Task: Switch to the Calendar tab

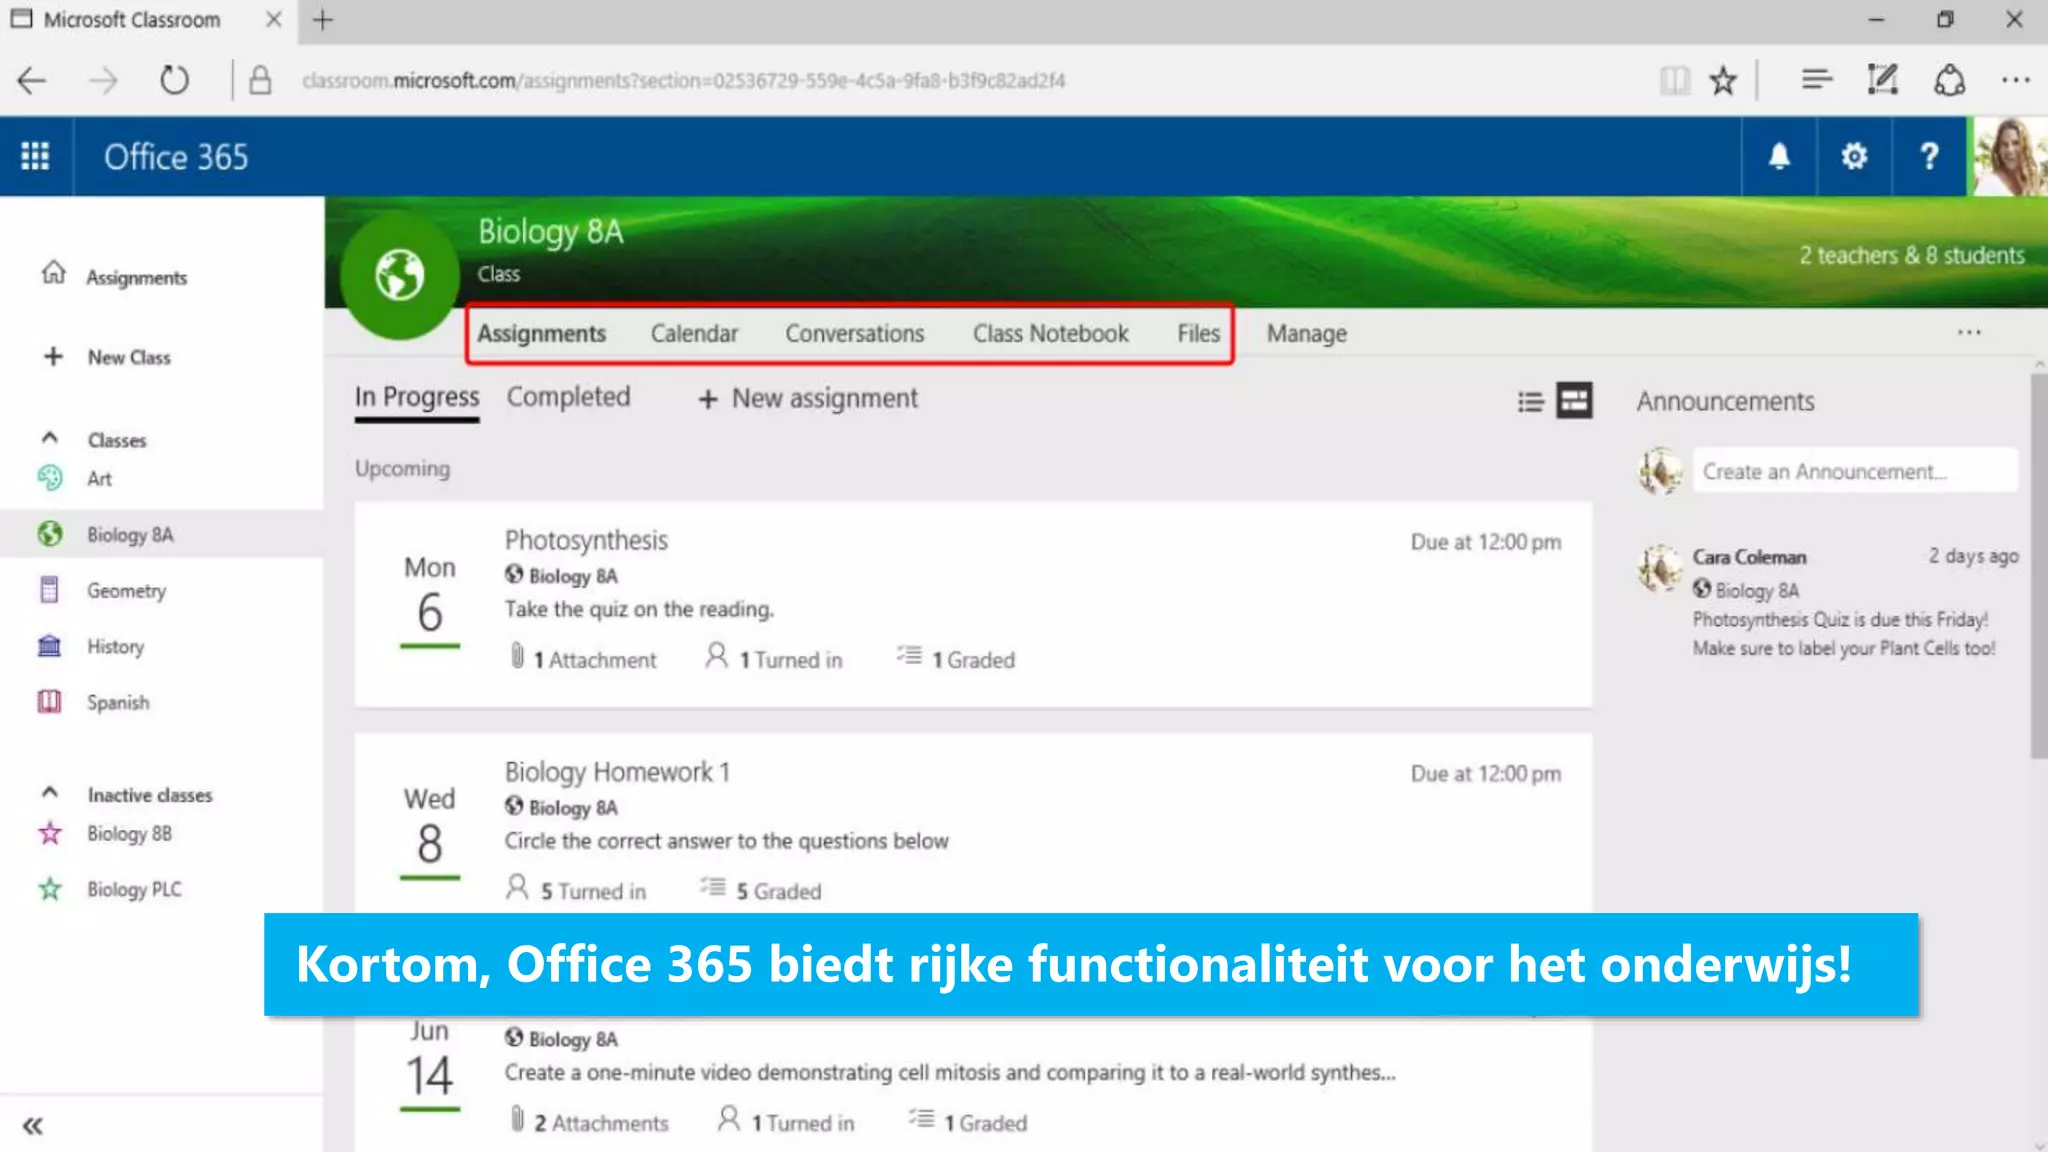Action: pyautogui.click(x=694, y=333)
